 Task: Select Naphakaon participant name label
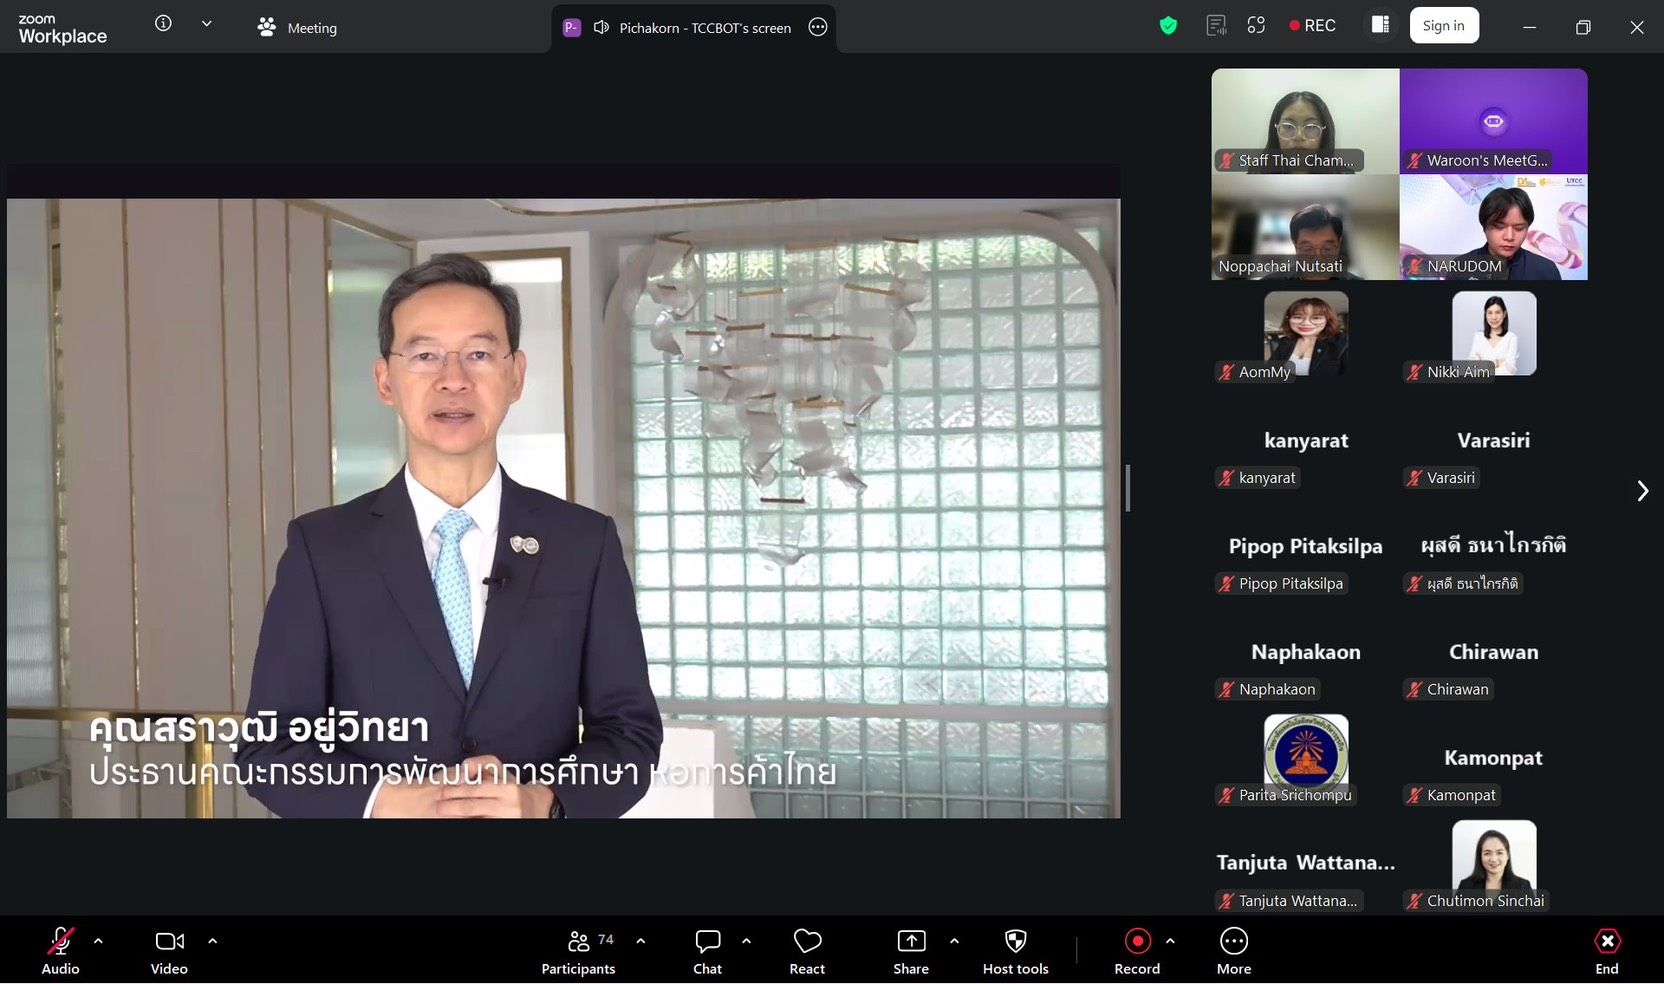(x=1267, y=690)
